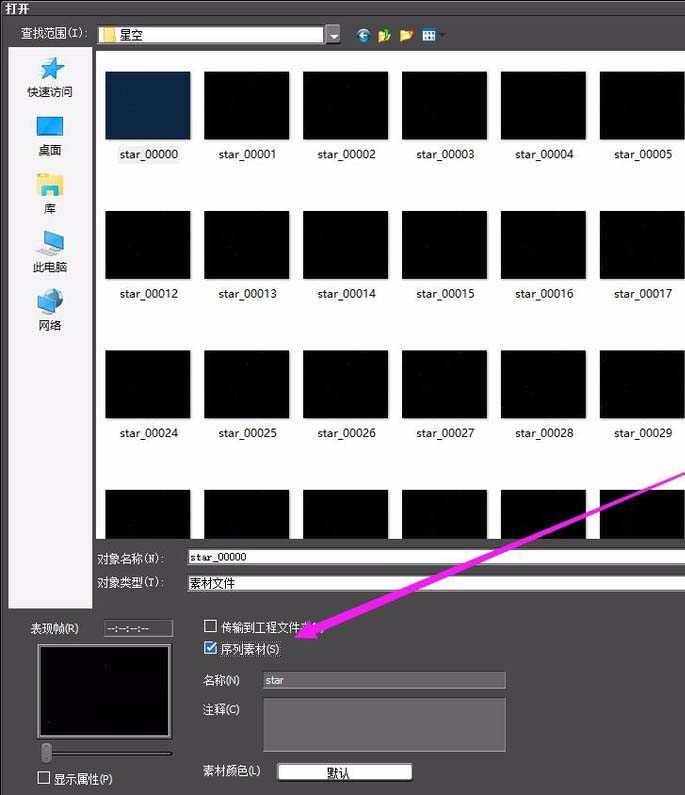Viewport: 685px width, 795px height.
Task: Click the back navigation arrow icon
Action: [363, 35]
